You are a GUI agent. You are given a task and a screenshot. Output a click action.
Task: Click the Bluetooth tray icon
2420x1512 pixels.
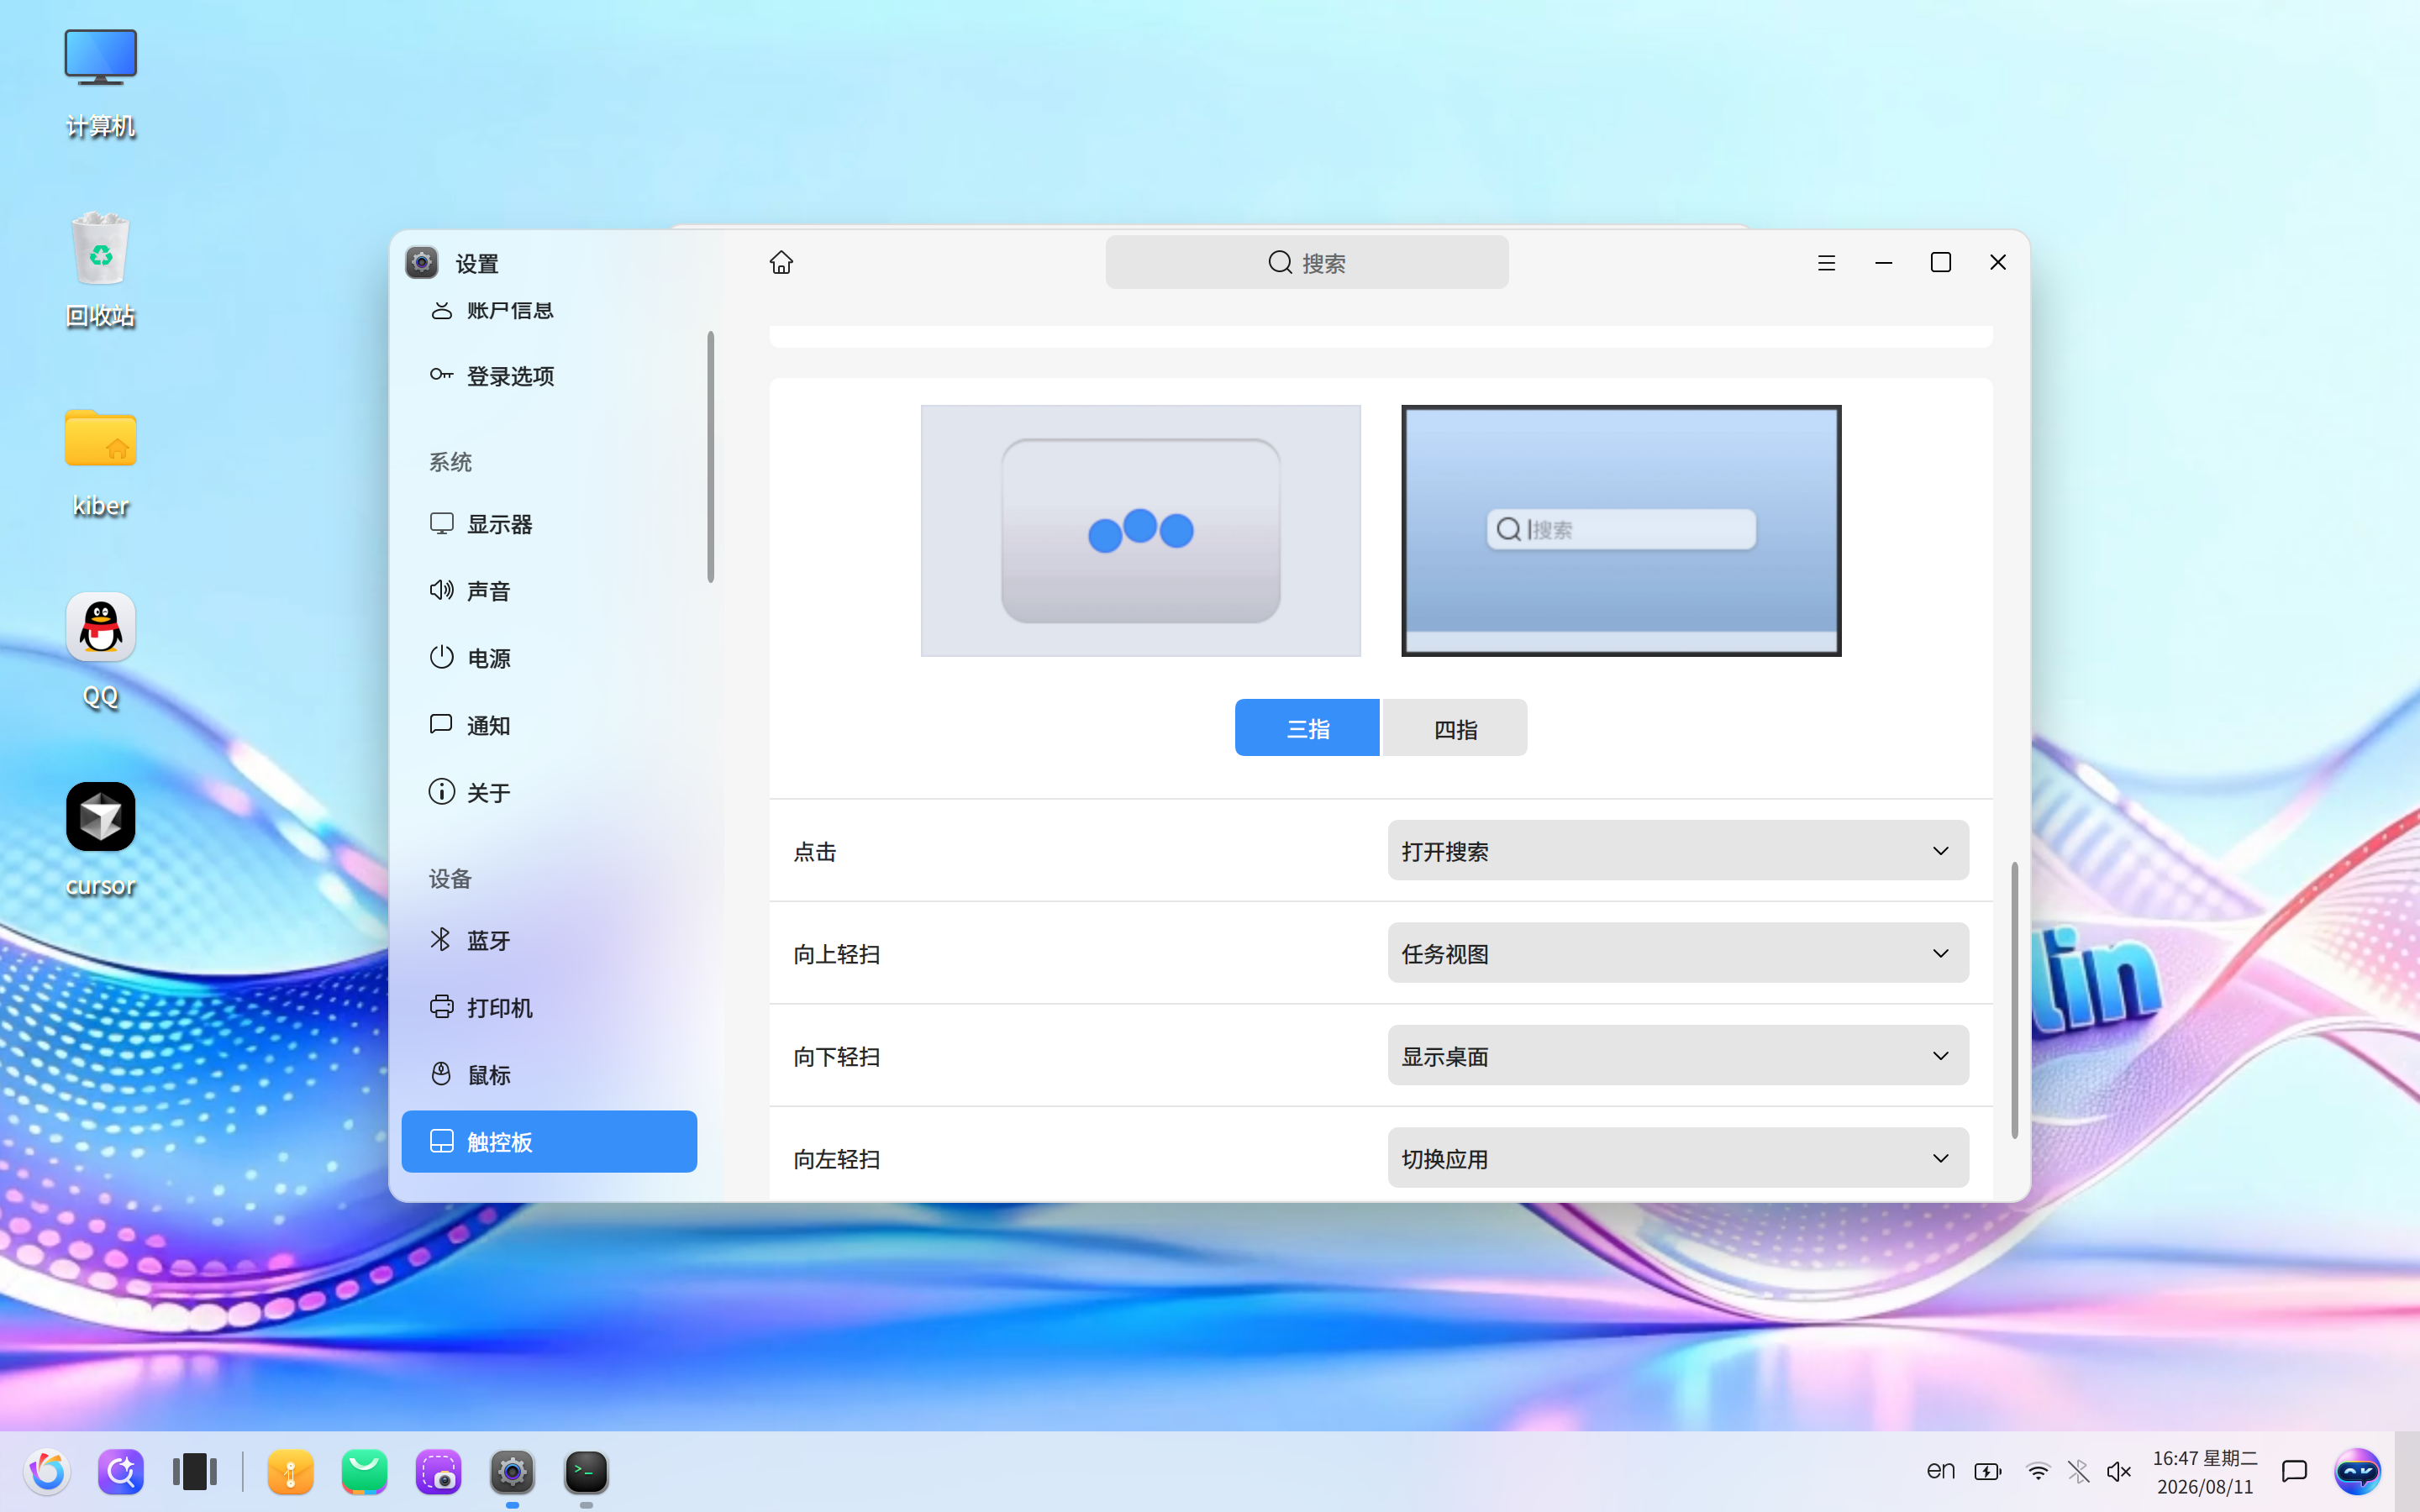2078,1472
